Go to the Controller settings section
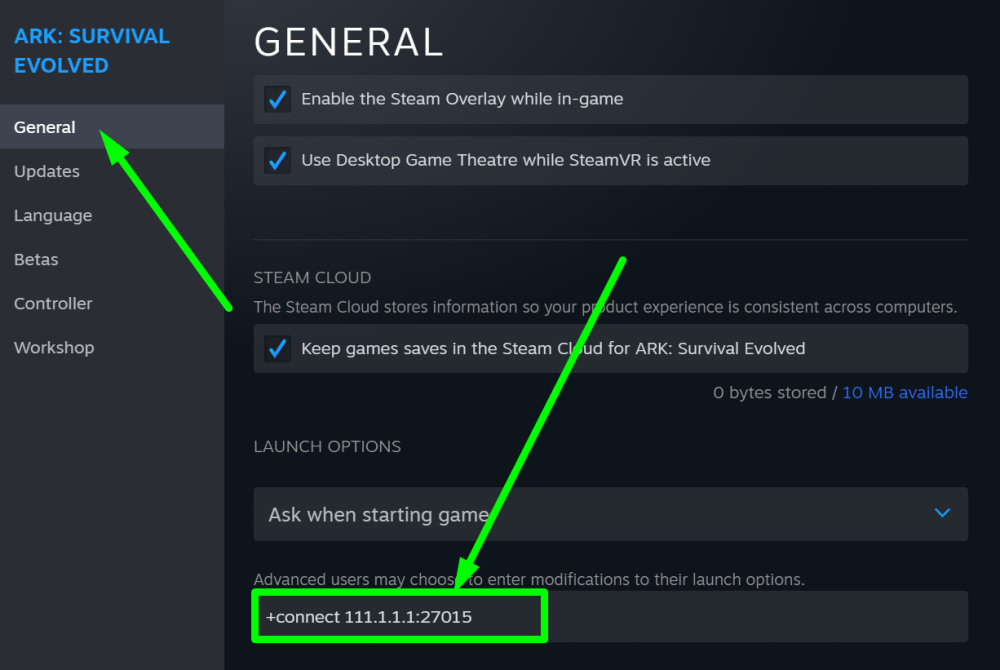1000x670 pixels. pos(53,303)
